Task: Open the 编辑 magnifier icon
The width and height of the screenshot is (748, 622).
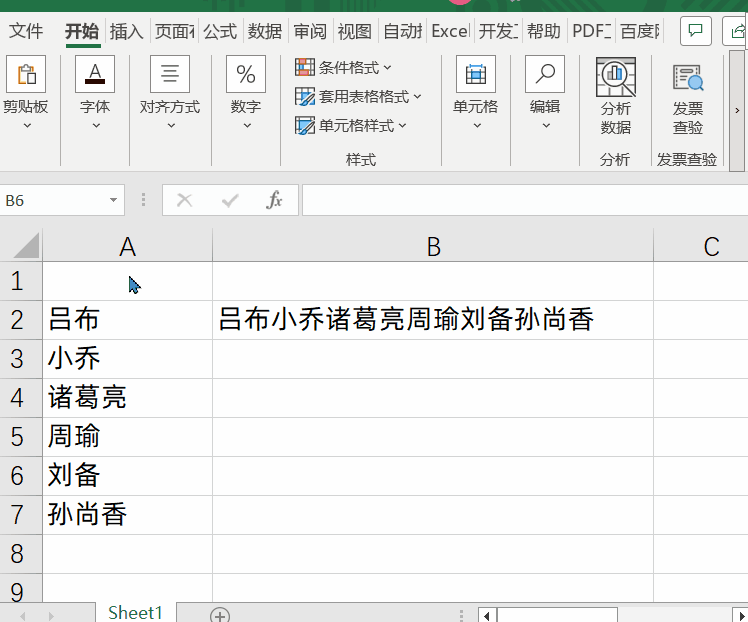Action: tap(545, 74)
